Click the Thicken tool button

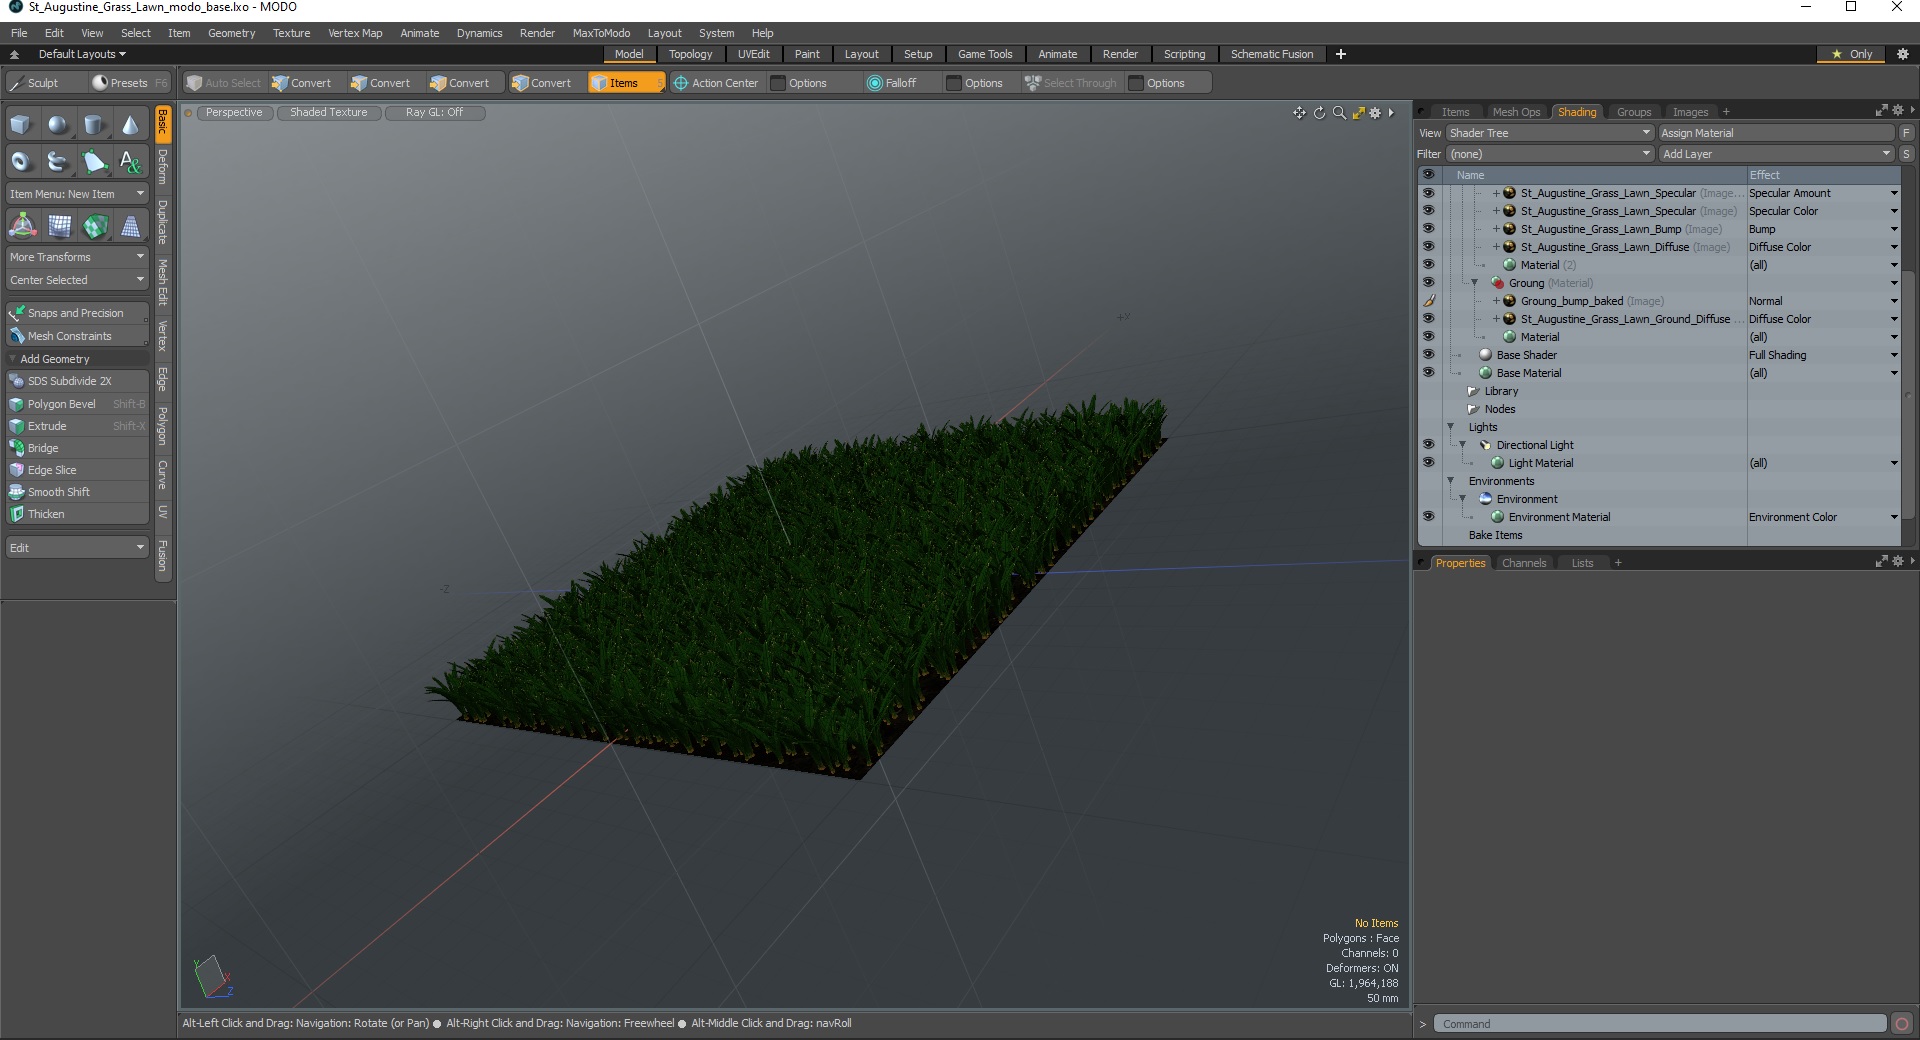pos(77,514)
